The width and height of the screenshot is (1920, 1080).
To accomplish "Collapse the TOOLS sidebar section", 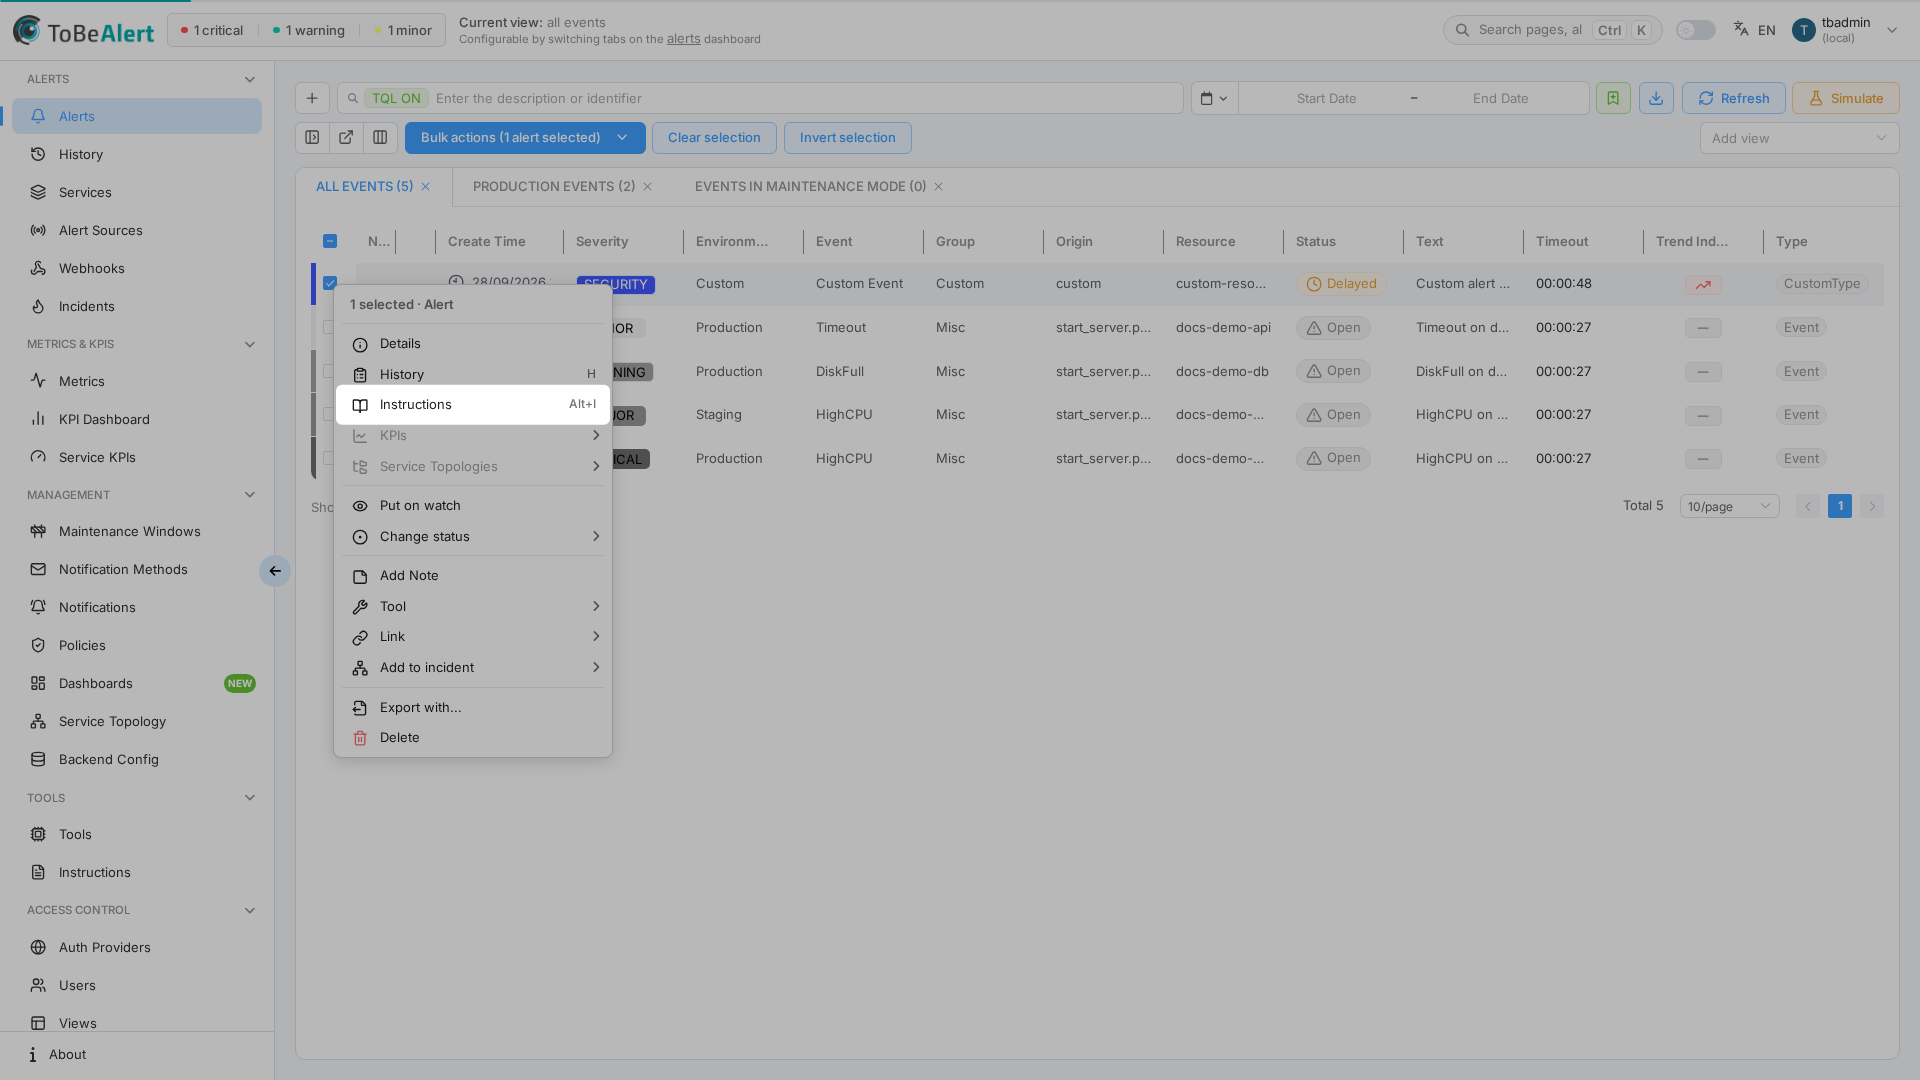I will [x=250, y=798].
